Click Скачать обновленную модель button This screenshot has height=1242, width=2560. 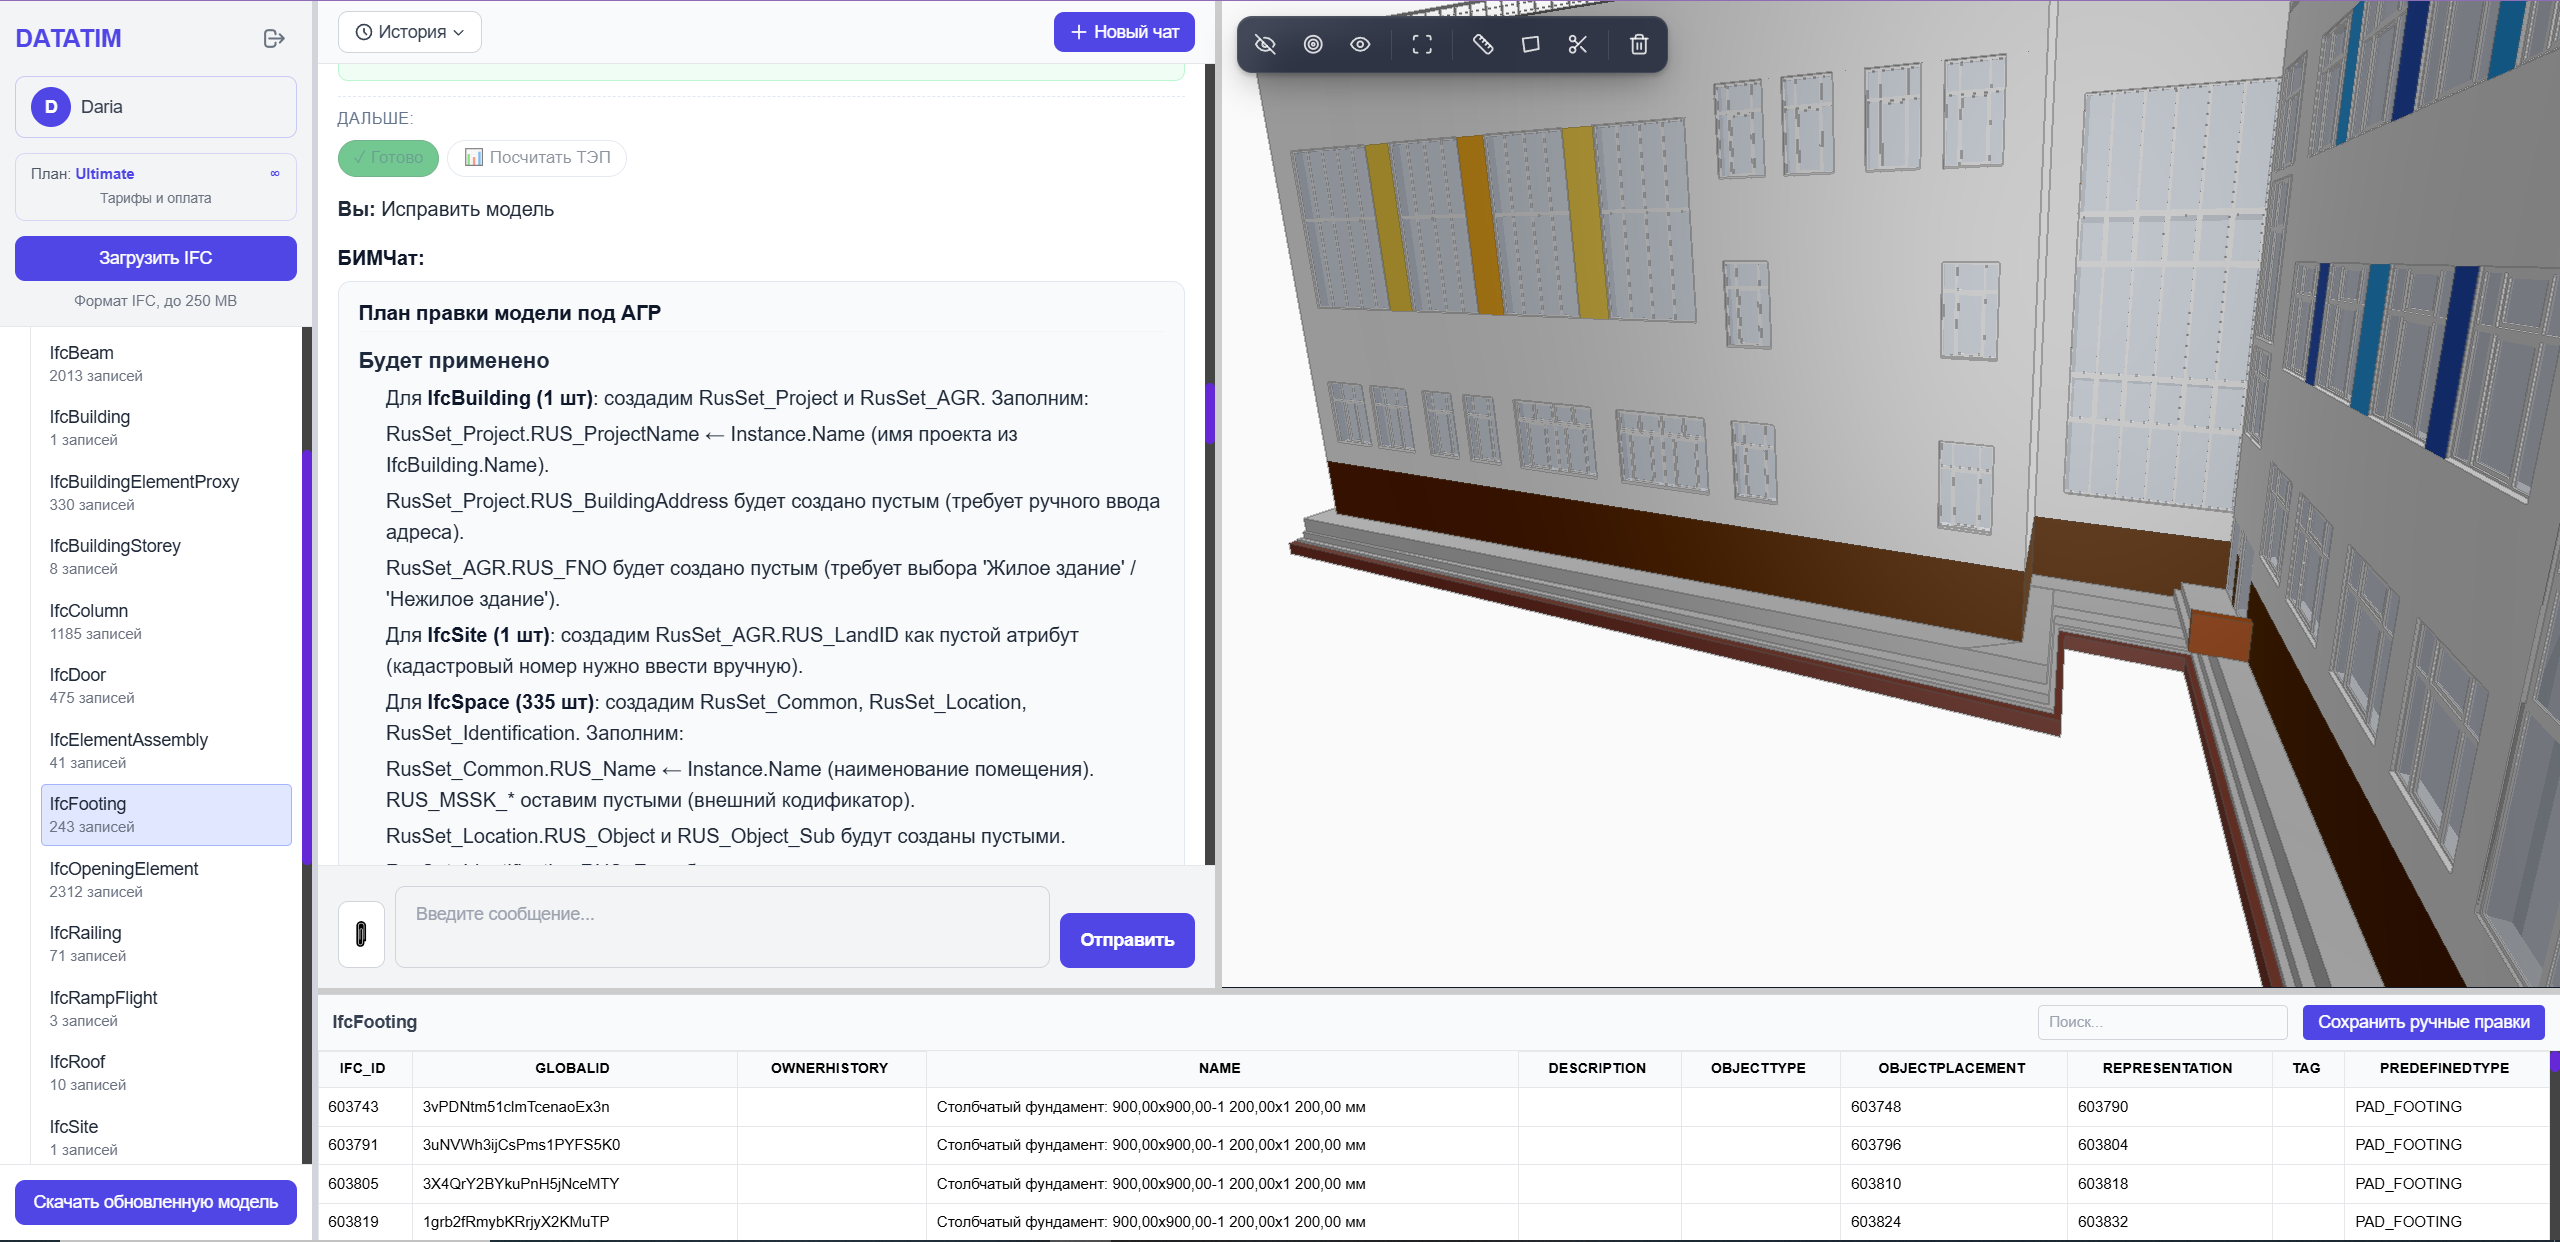click(156, 1202)
